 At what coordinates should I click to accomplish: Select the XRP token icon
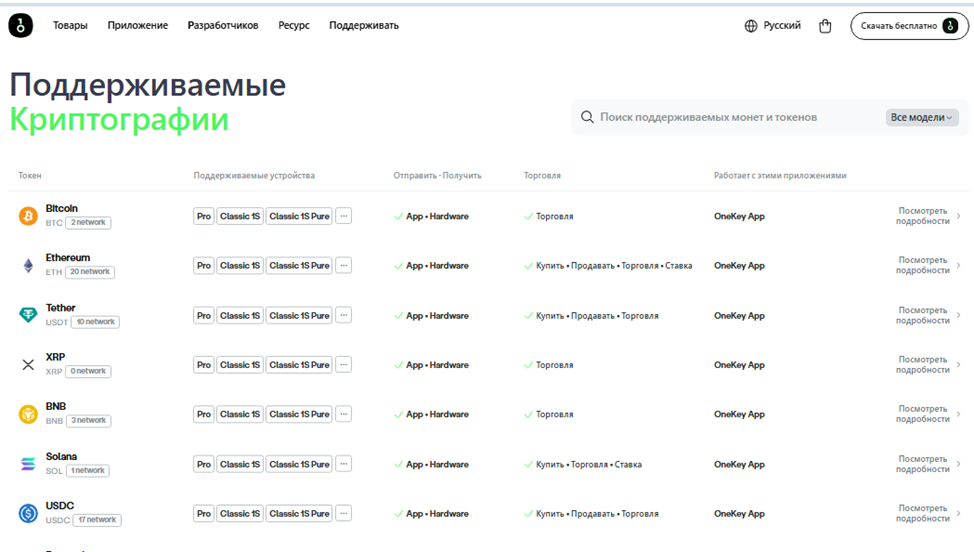tap(28, 365)
